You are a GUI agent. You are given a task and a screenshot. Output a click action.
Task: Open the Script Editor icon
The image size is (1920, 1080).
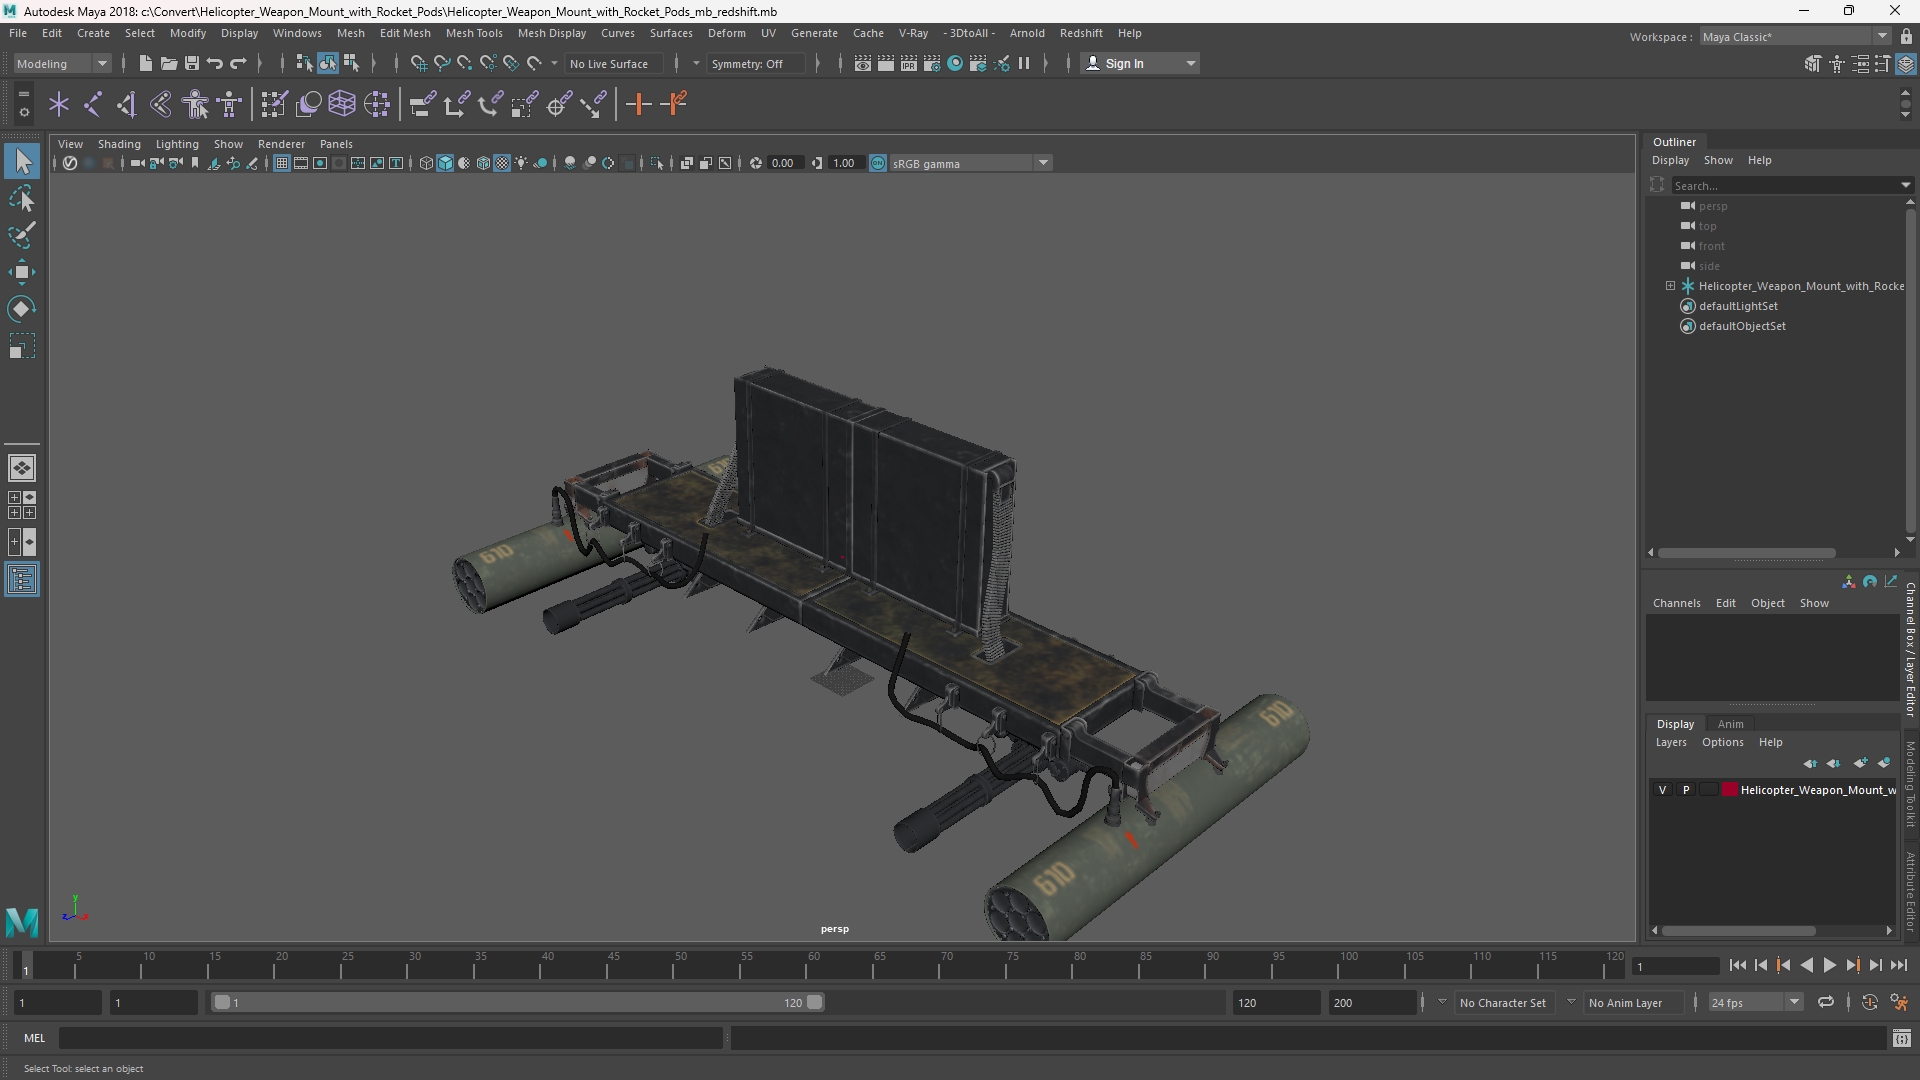click(1902, 1038)
